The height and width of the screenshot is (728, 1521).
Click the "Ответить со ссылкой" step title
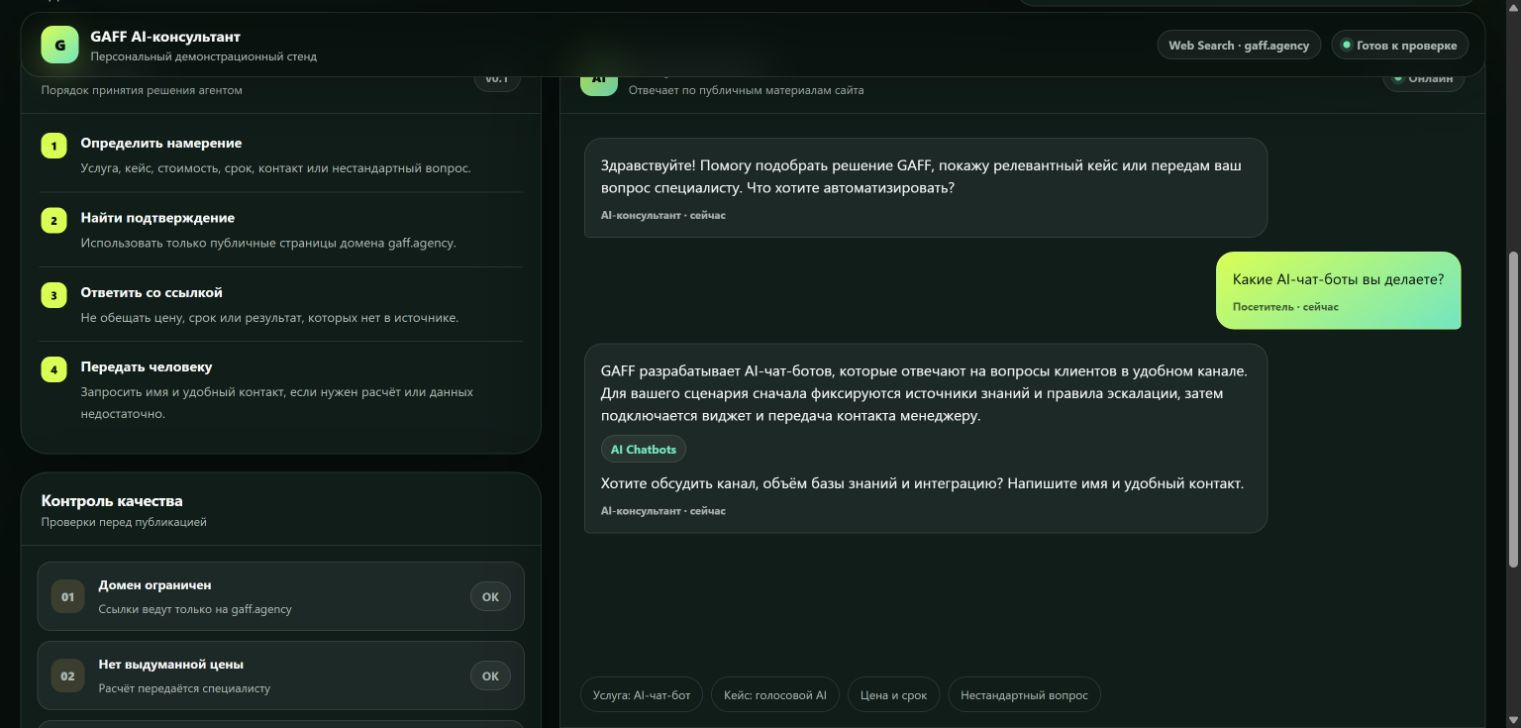tap(152, 293)
